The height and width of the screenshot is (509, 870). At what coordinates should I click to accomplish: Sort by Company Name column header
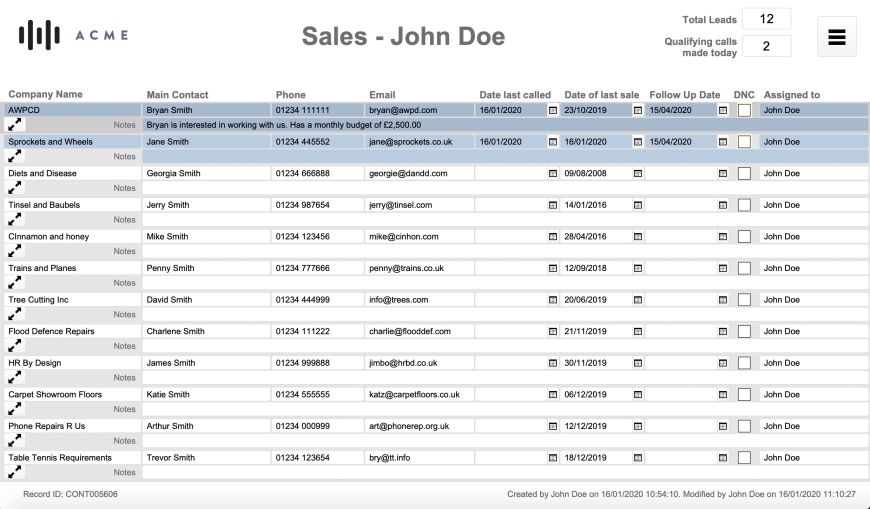coord(45,94)
